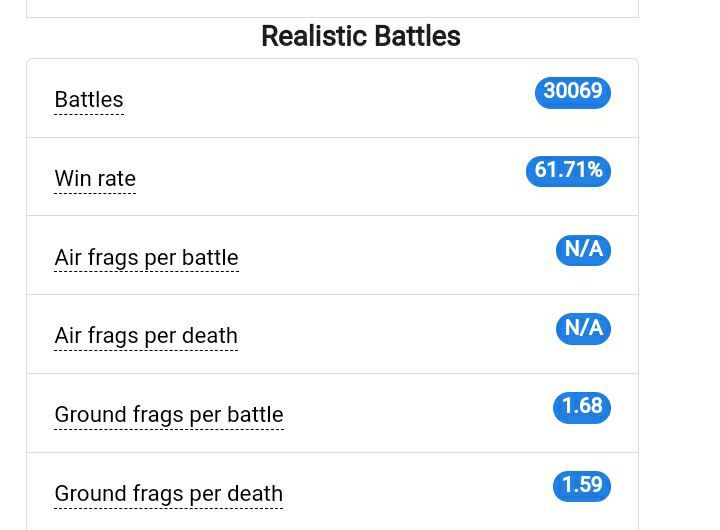Click the Air frags per death label
This screenshot has width=720, height=530.
[146, 336]
